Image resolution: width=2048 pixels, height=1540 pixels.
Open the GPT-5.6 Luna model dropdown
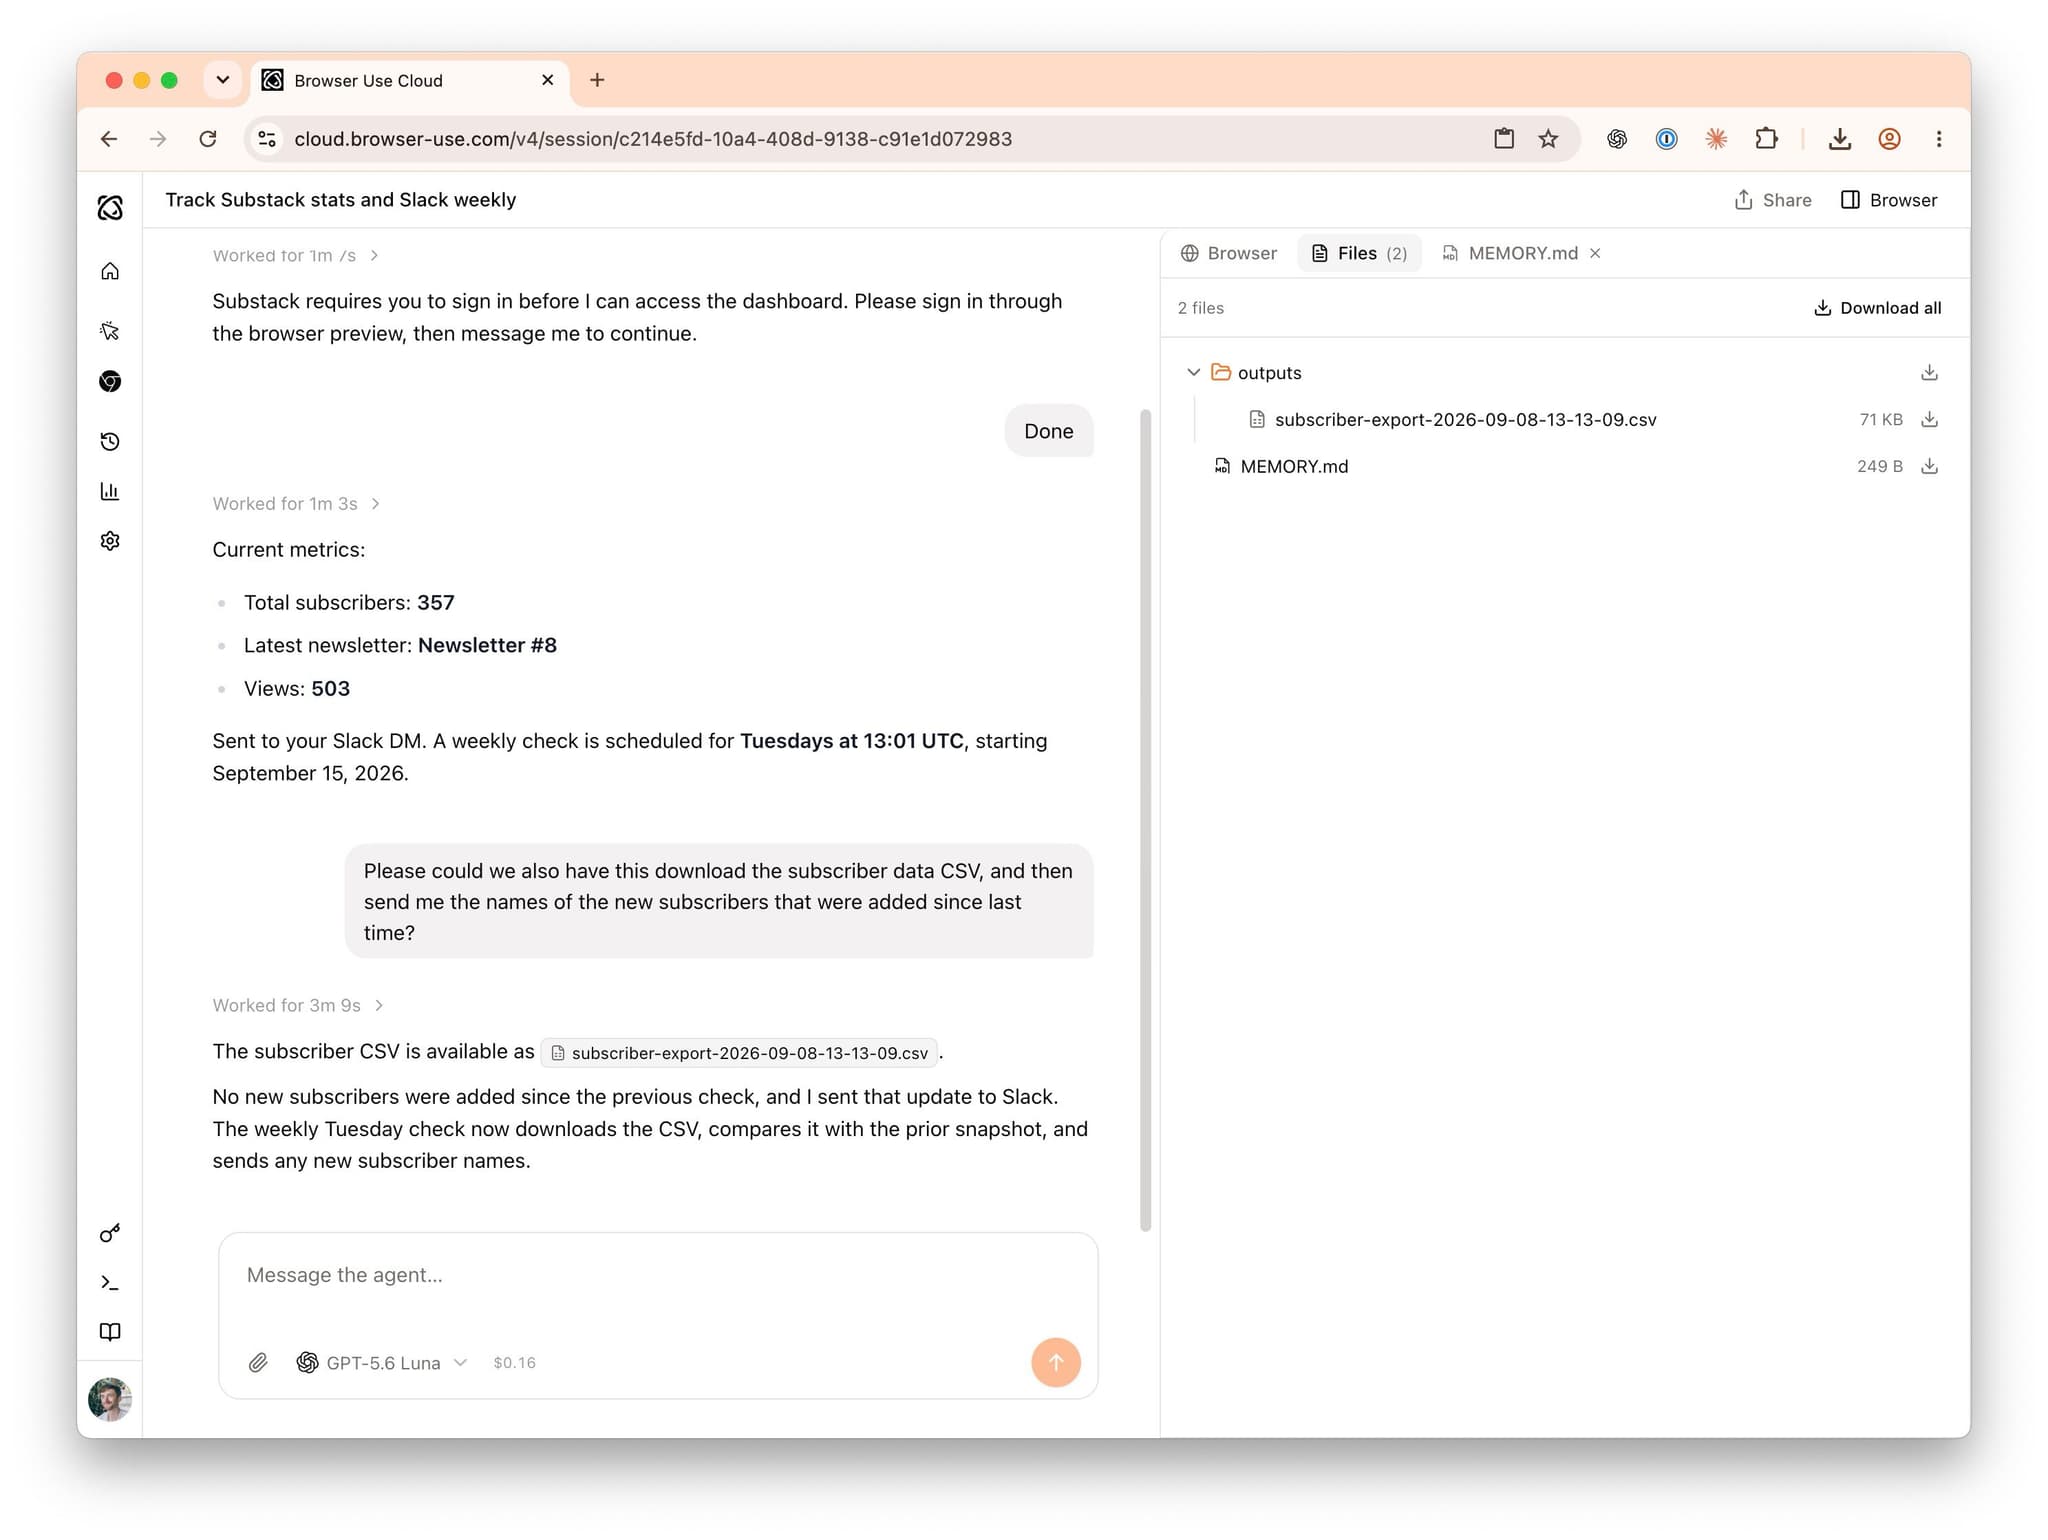(x=382, y=1363)
